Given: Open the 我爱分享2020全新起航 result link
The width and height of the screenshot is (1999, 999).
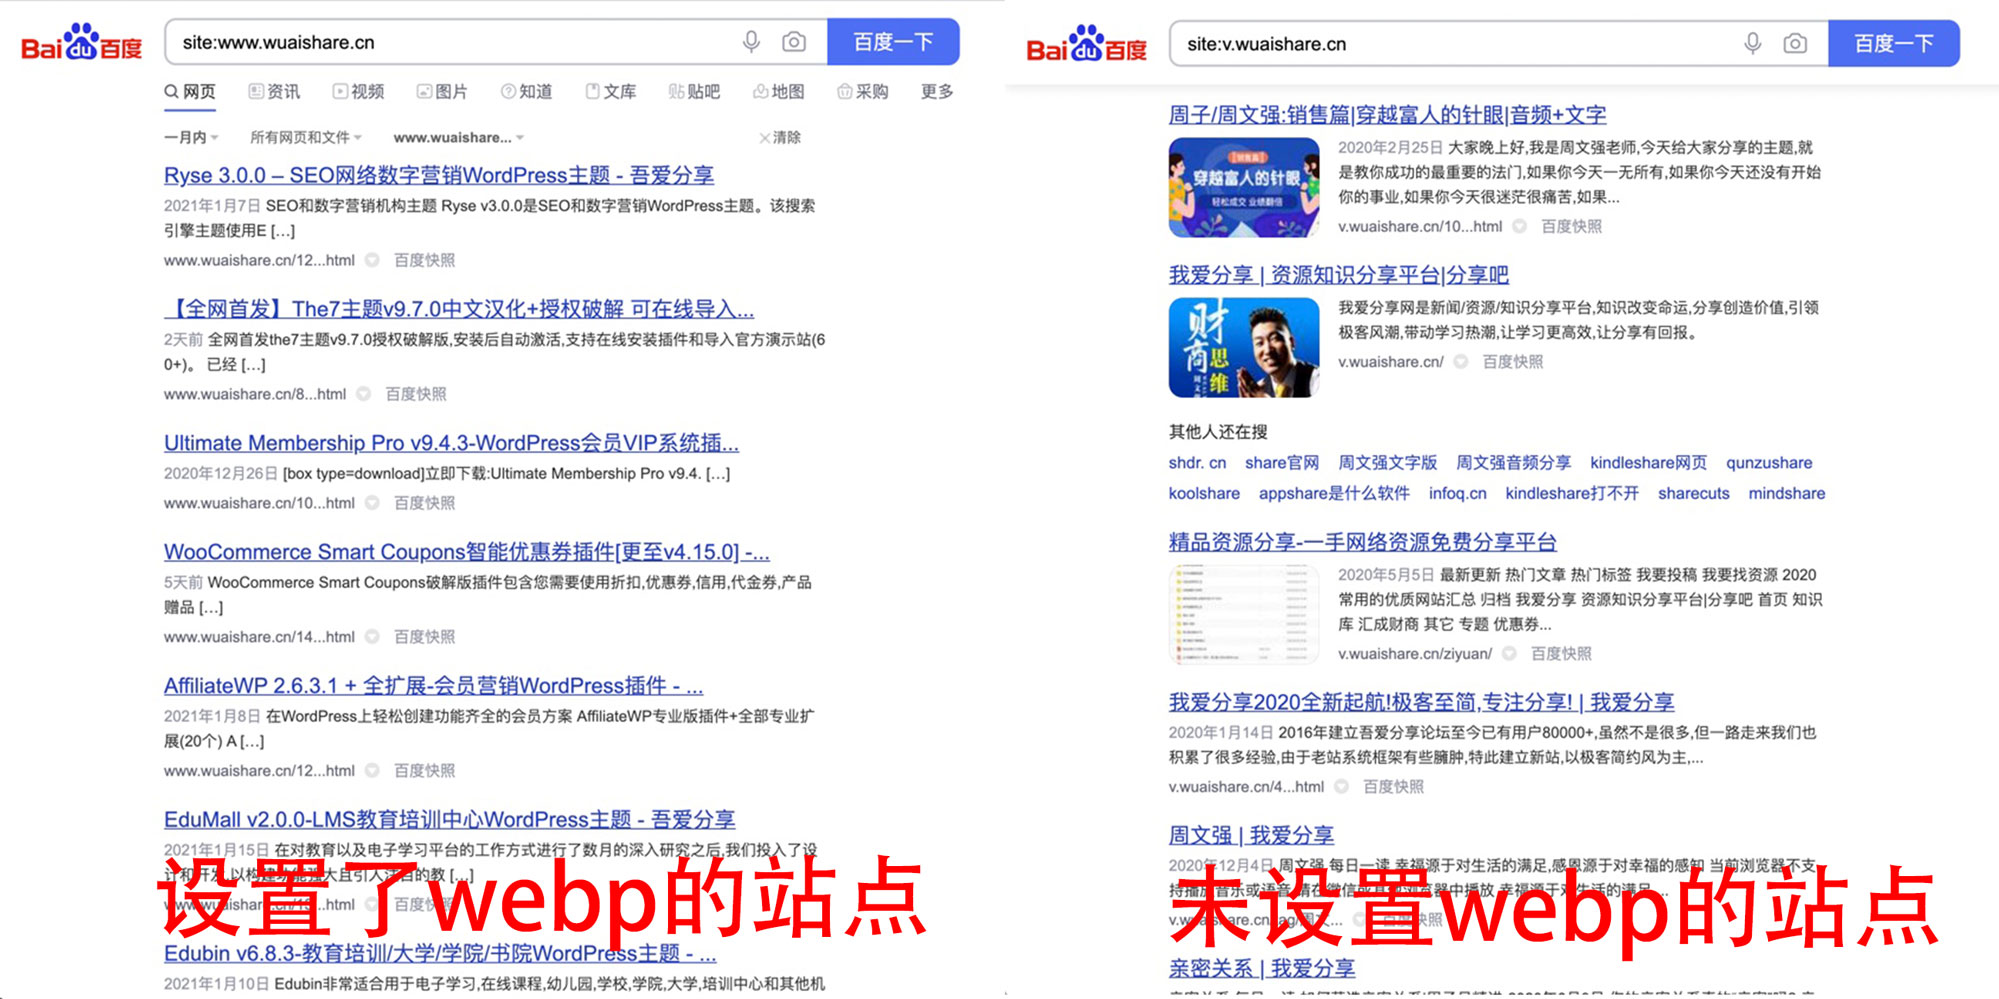Looking at the screenshot, I should pyautogui.click(x=1422, y=702).
